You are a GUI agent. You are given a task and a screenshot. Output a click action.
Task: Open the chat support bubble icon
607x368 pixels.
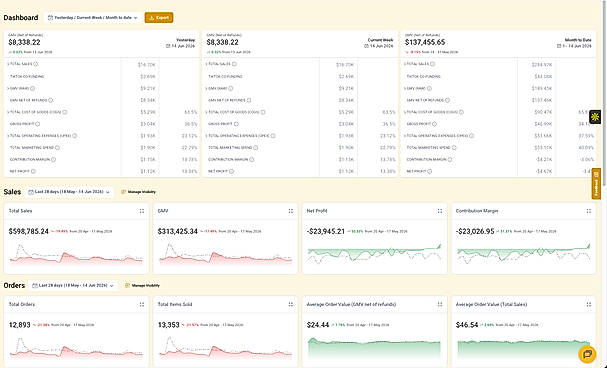(587, 353)
